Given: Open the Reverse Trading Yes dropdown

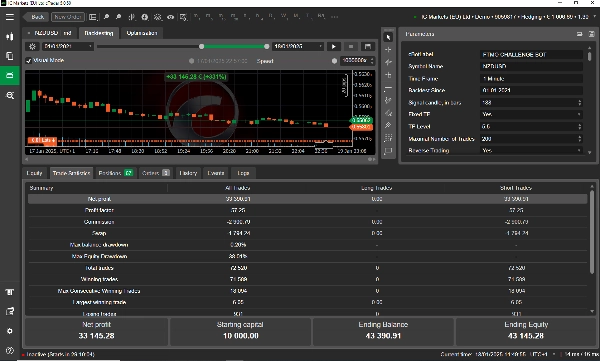Looking at the screenshot, I should pyautogui.click(x=531, y=150).
